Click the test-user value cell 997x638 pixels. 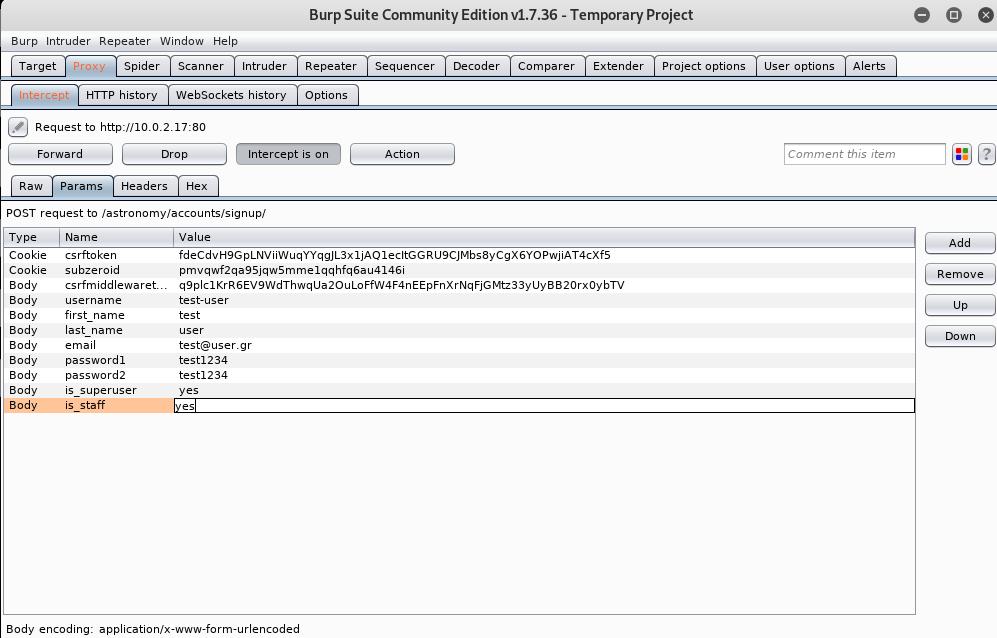544,300
